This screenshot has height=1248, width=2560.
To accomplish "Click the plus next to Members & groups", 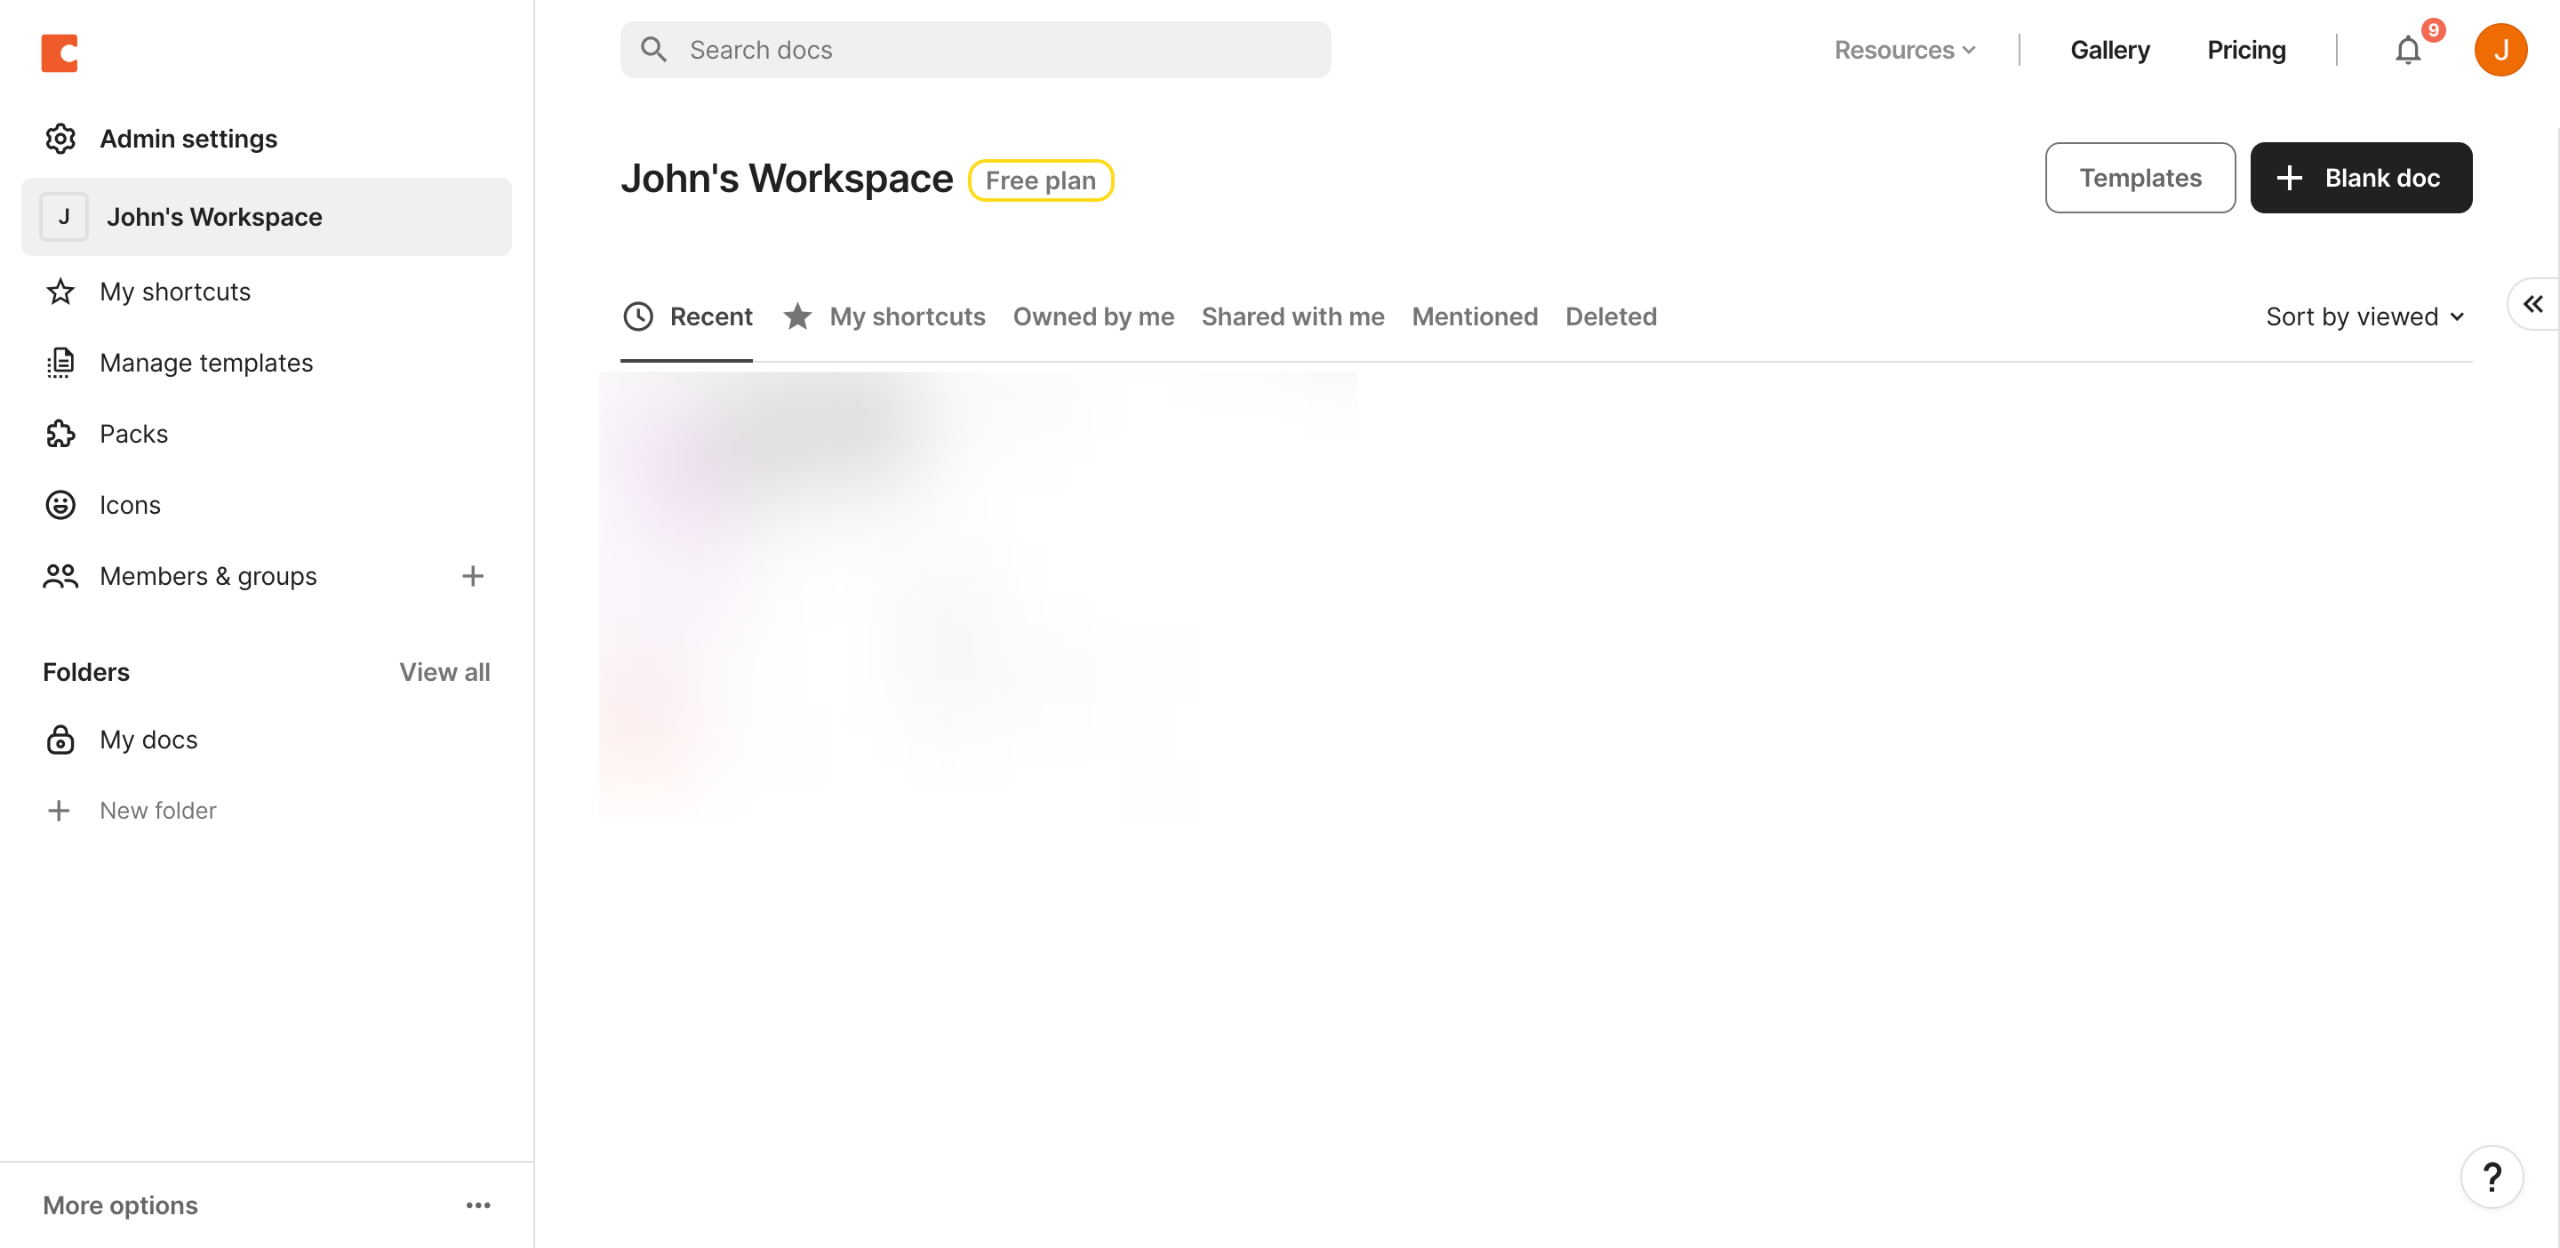I will tap(472, 575).
